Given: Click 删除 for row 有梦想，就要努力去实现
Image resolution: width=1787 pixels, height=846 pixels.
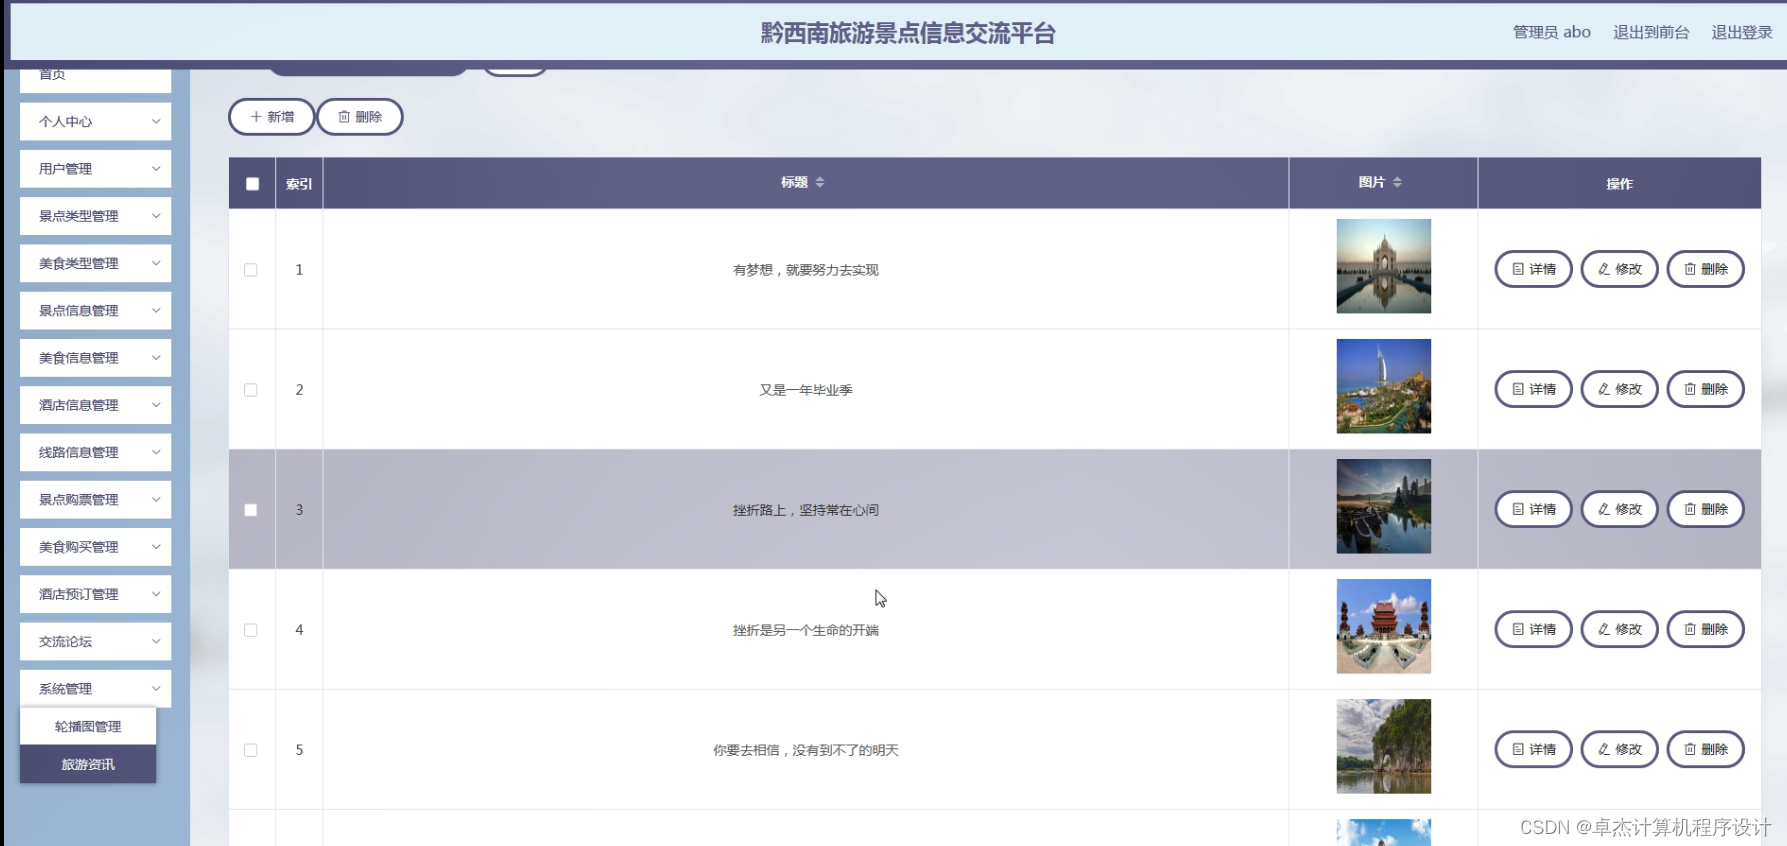Looking at the screenshot, I should pos(1705,269).
